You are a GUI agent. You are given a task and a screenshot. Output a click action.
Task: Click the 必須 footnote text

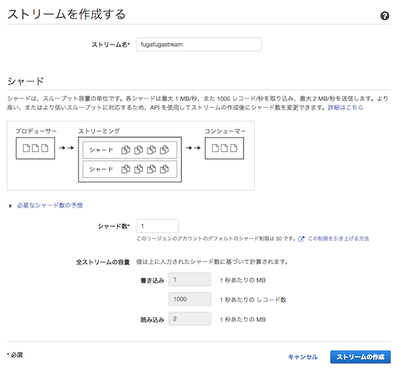pyautogui.click(x=15, y=355)
